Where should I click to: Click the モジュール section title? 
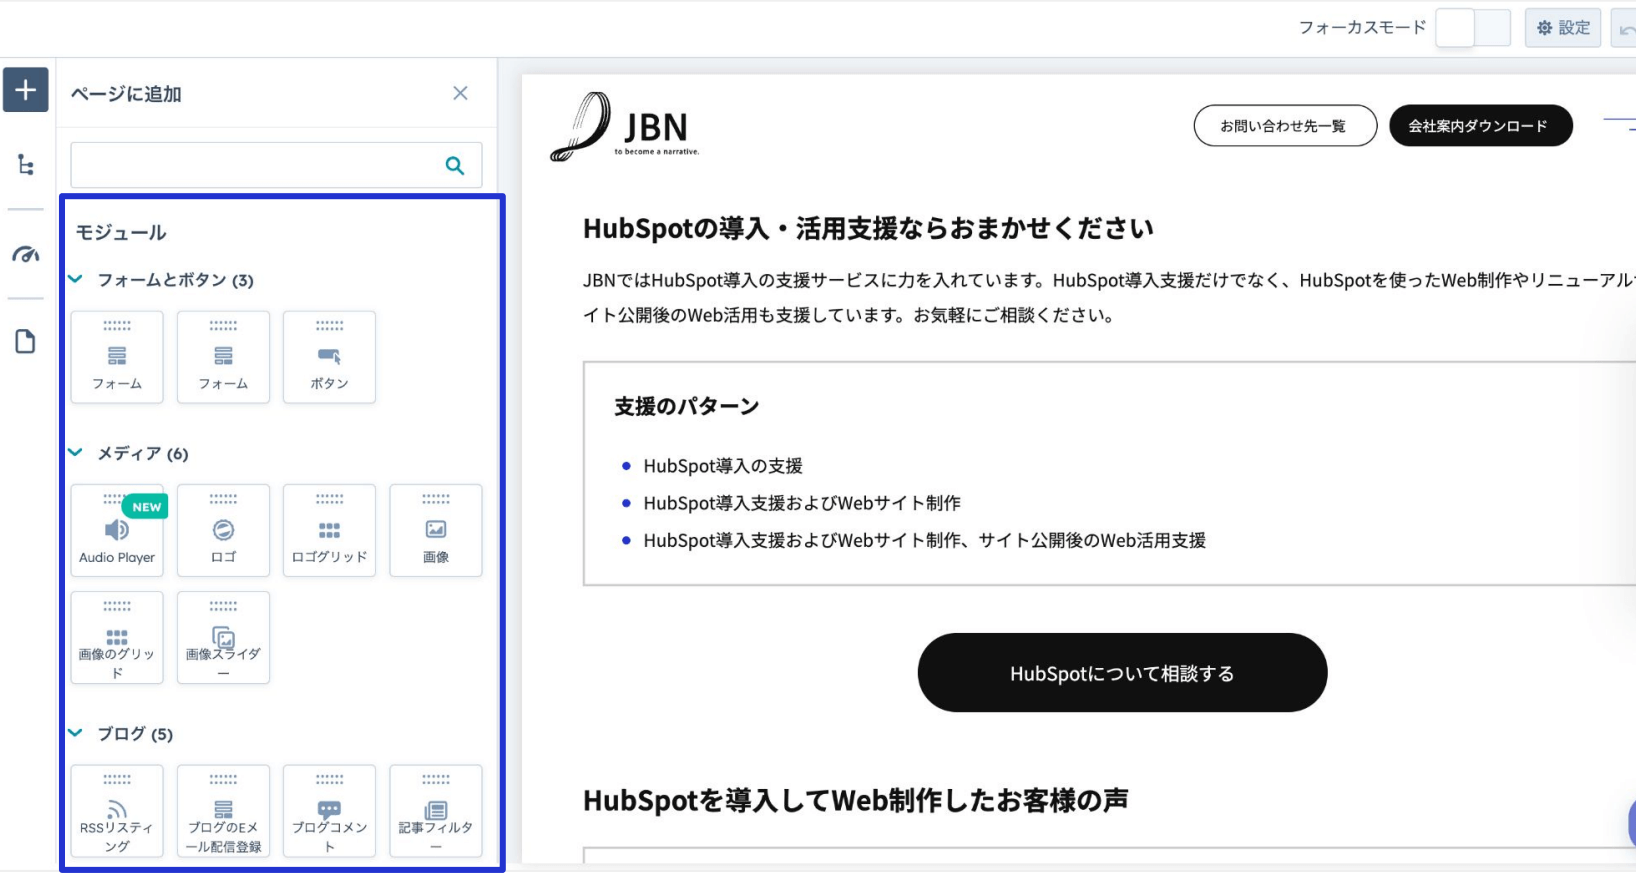121,232
